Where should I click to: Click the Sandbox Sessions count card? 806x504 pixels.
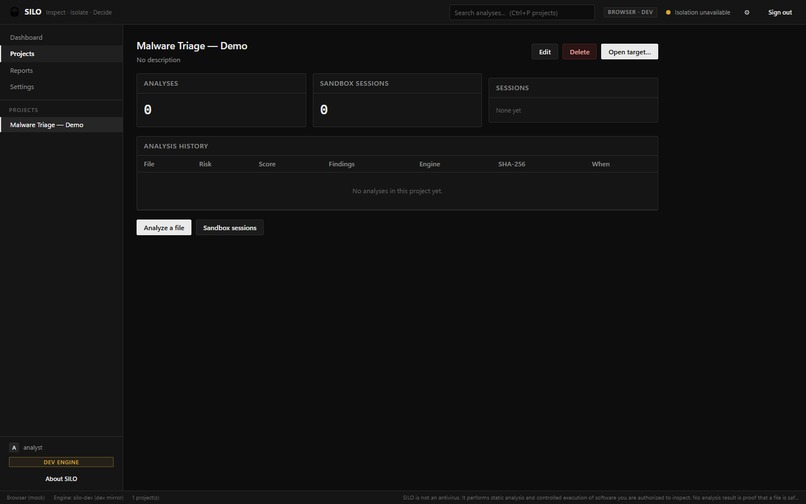[x=397, y=100]
